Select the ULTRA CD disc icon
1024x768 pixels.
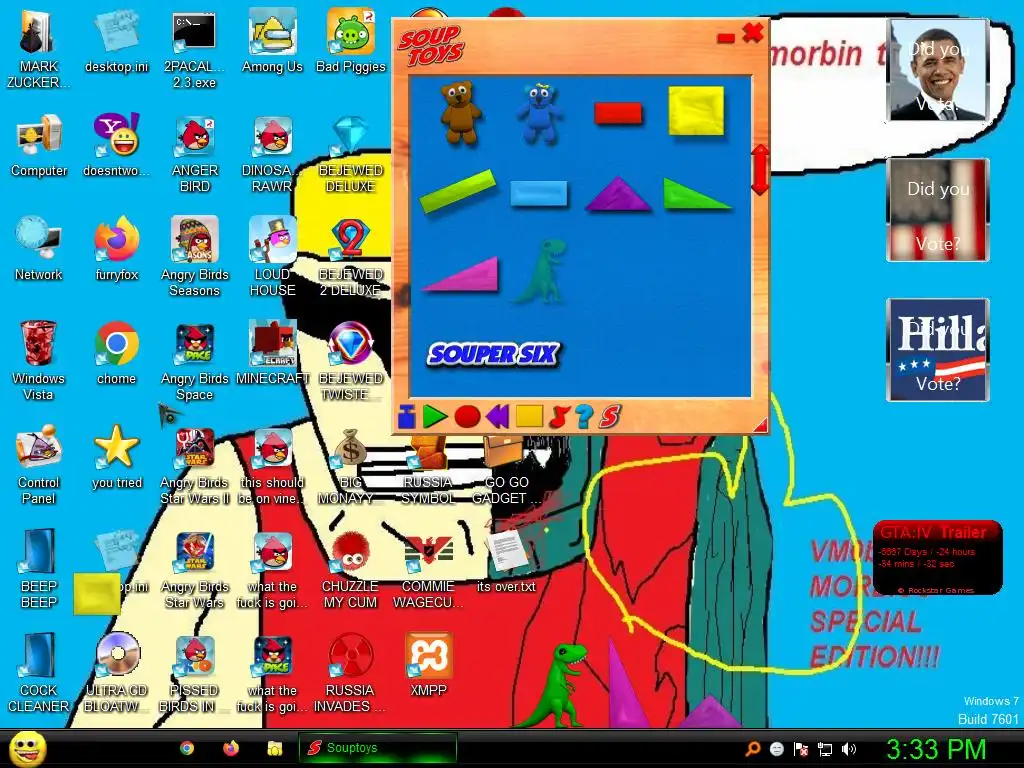(x=116, y=673)
